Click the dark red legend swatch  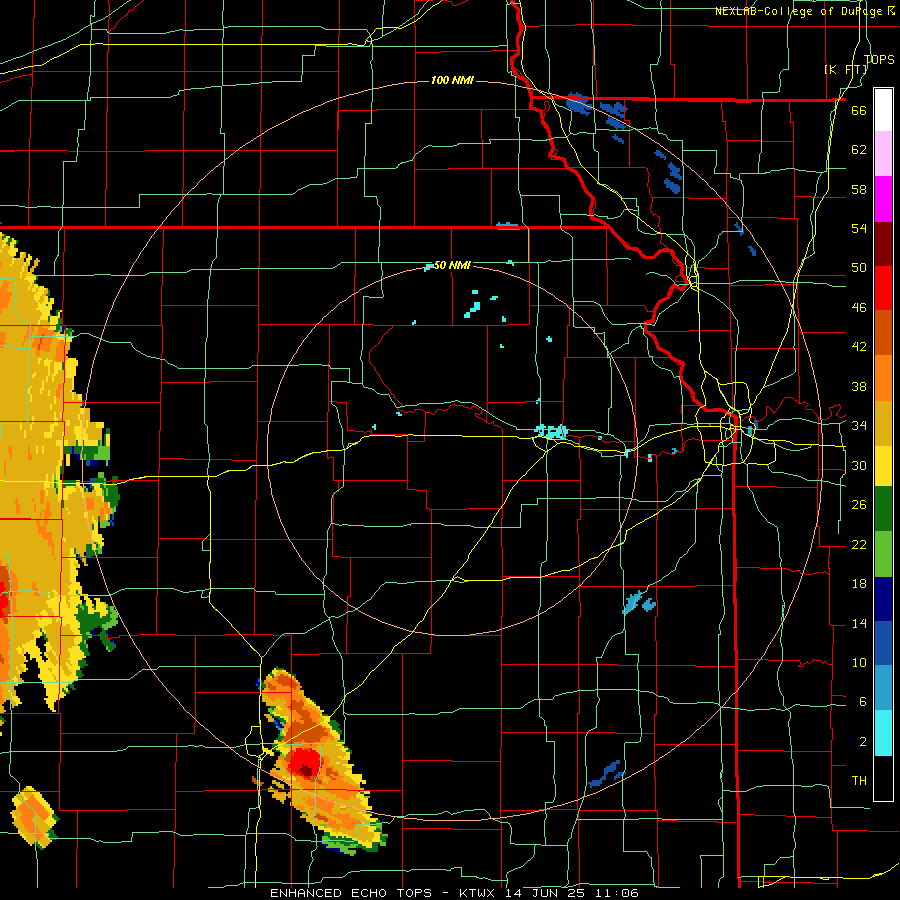883,243
